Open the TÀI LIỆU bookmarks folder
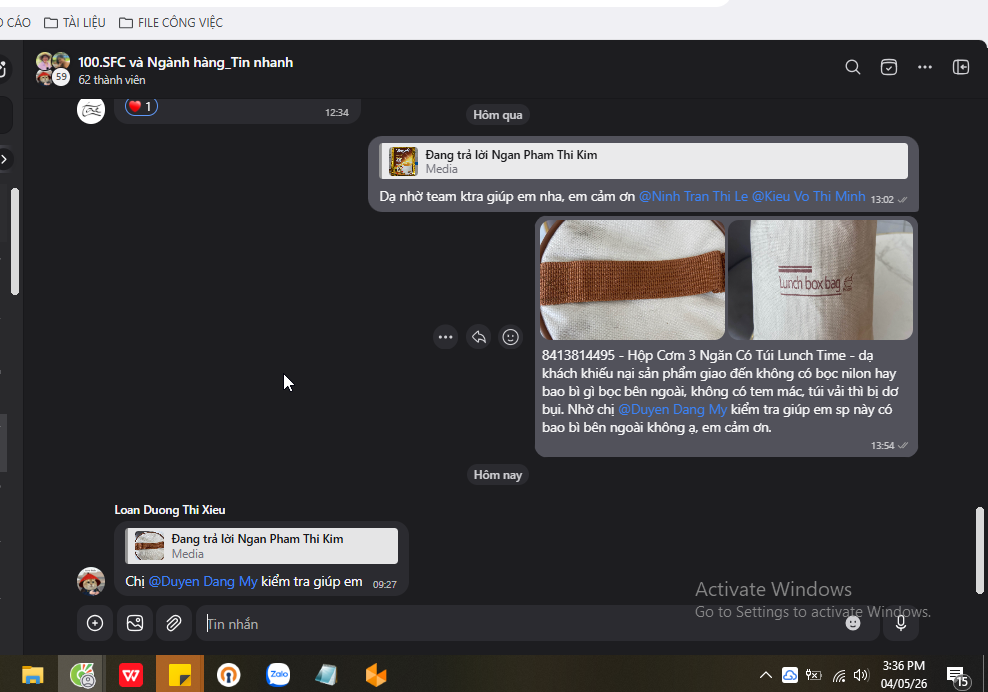The width and height of the screenshot is (988, 692). coord(74,23)
